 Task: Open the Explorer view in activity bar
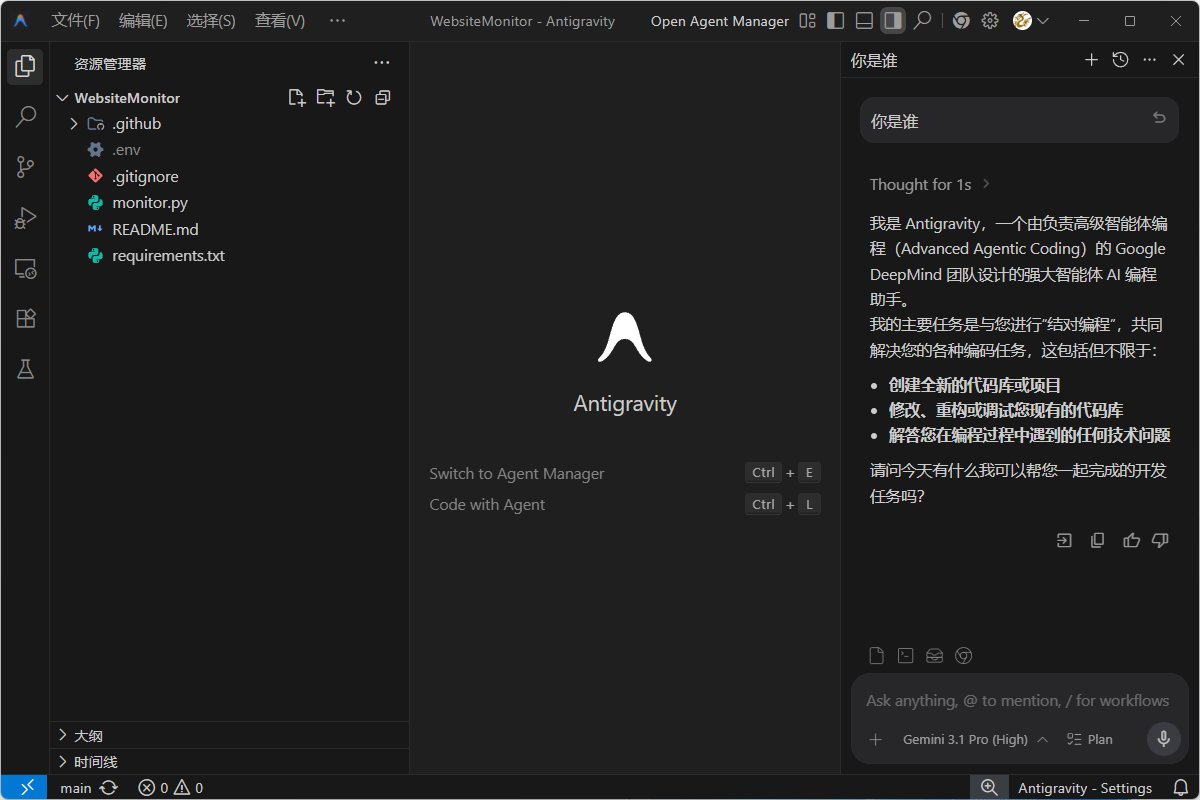(26, 68)
